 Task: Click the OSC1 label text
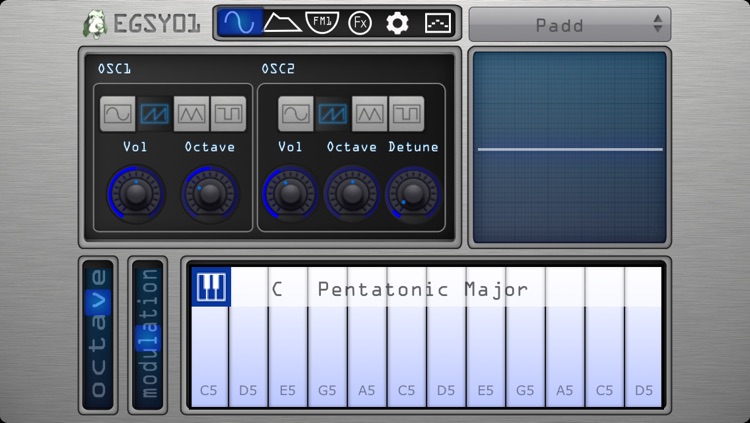click(x=114, y=69)
